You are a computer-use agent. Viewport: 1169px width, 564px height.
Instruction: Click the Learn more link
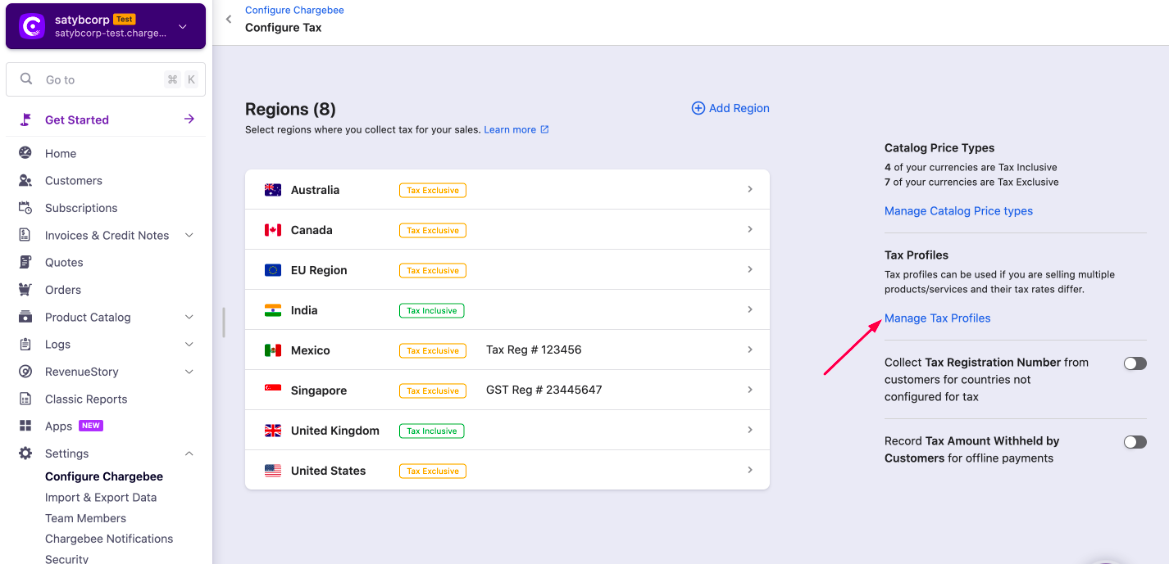click(x=510, y=130)
